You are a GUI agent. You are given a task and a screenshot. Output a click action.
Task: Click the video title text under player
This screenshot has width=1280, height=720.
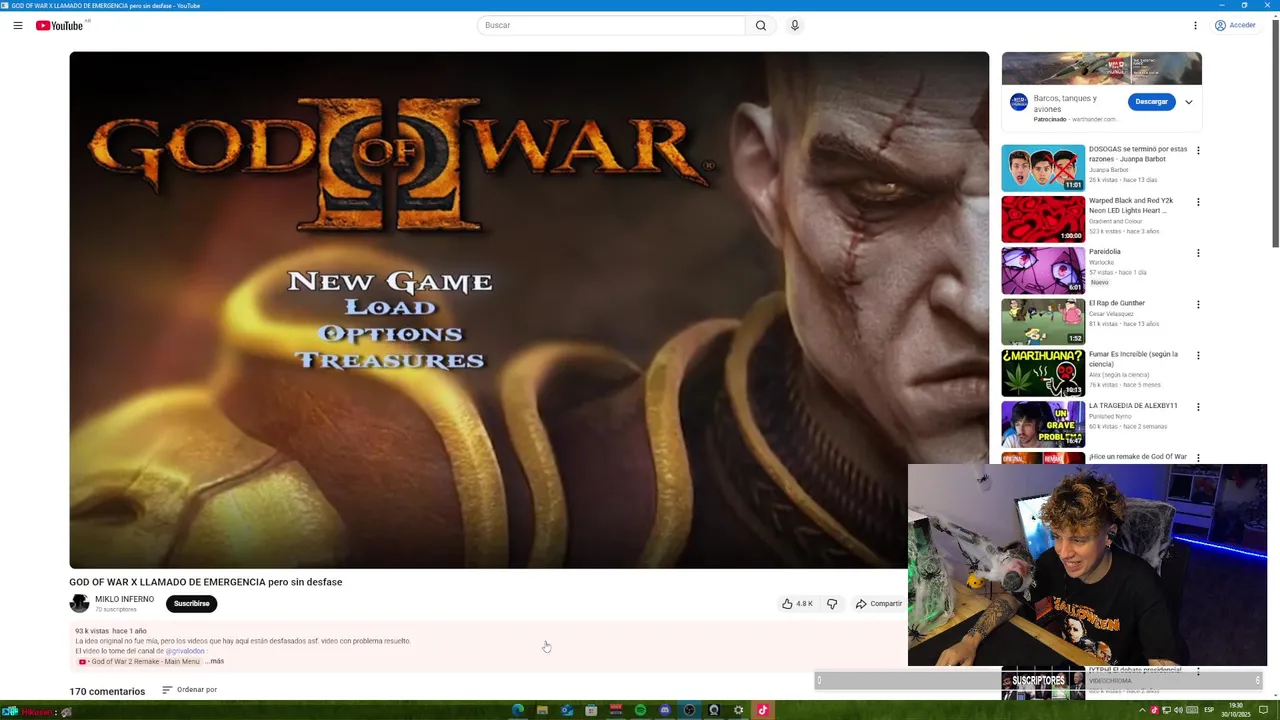205,582
